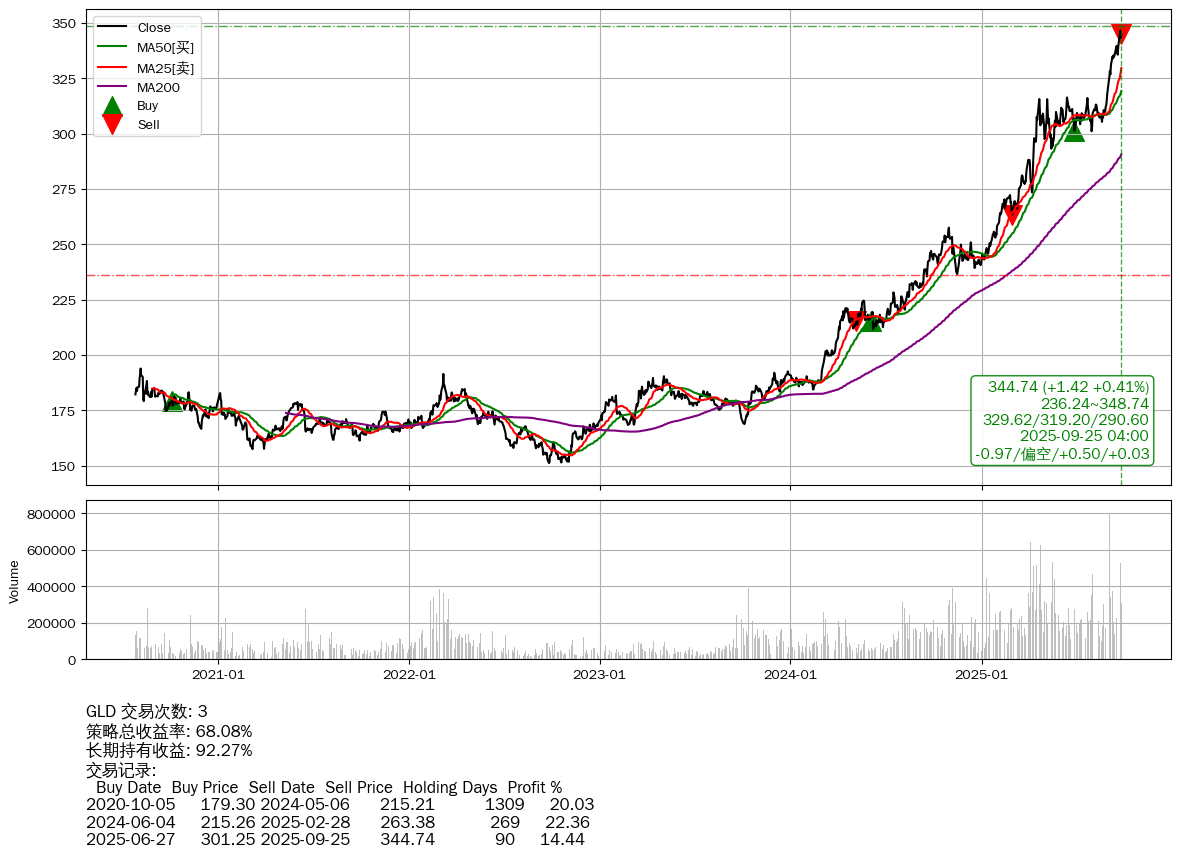Viewport: 1180px width, 857px height.
Task: Click the green info box showing 344.74
Action: [x=1063, y=420]
